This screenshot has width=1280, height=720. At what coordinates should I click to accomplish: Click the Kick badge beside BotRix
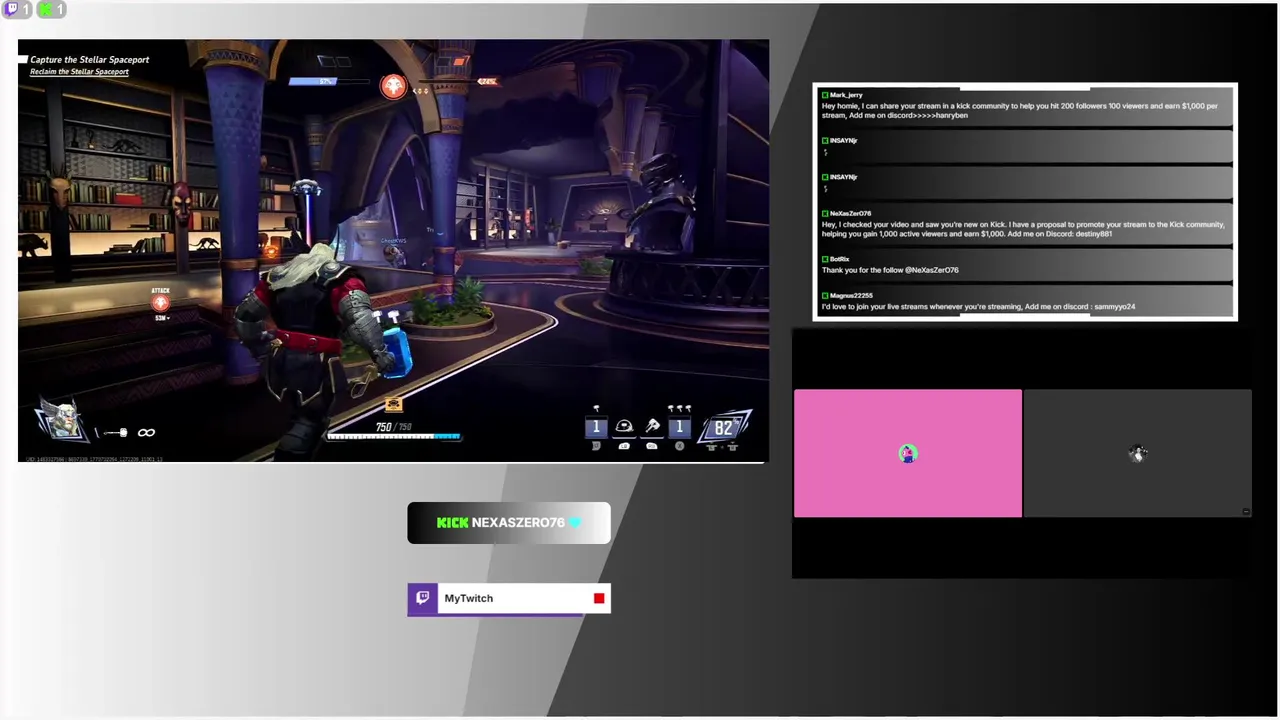(x=825, y=259)
